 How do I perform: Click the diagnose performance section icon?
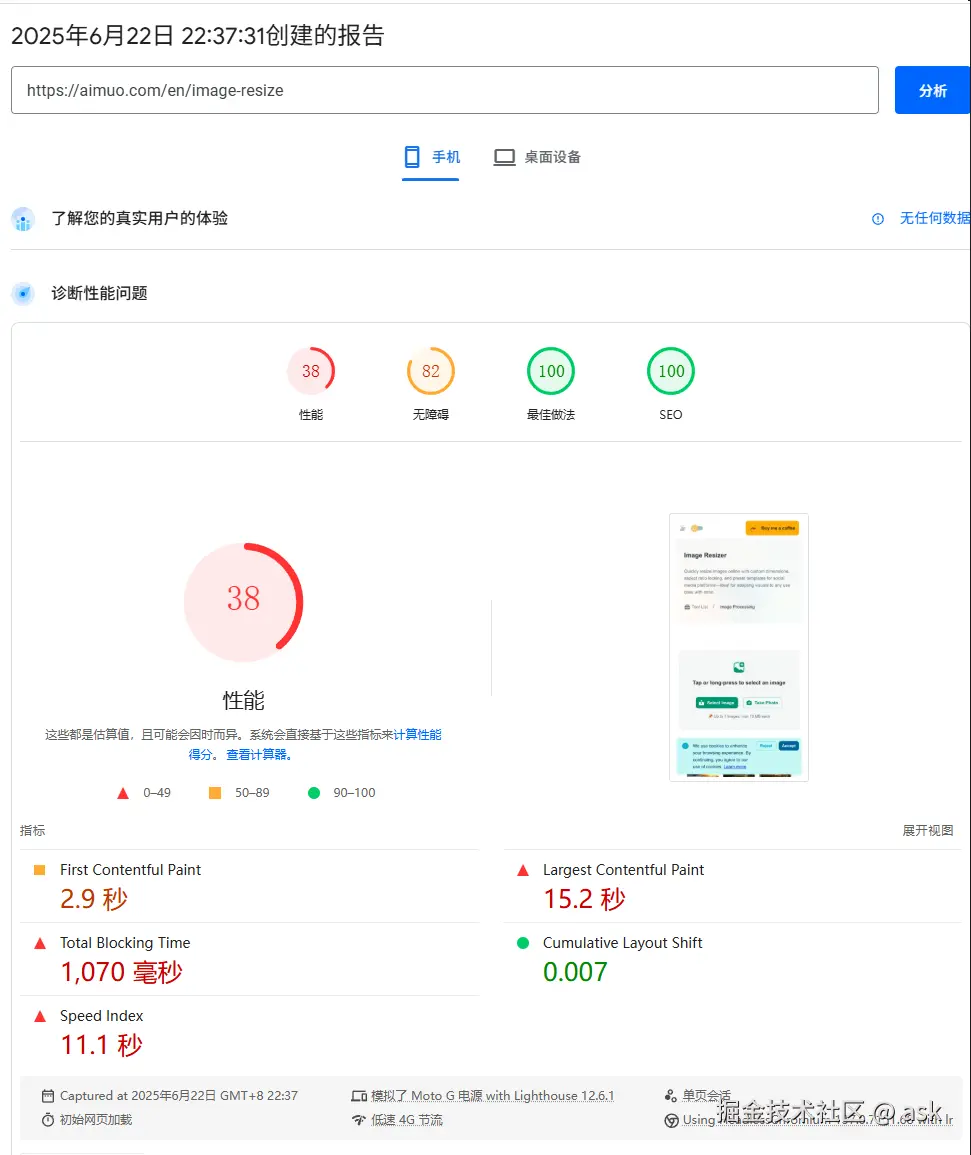[x=23, y=293]
